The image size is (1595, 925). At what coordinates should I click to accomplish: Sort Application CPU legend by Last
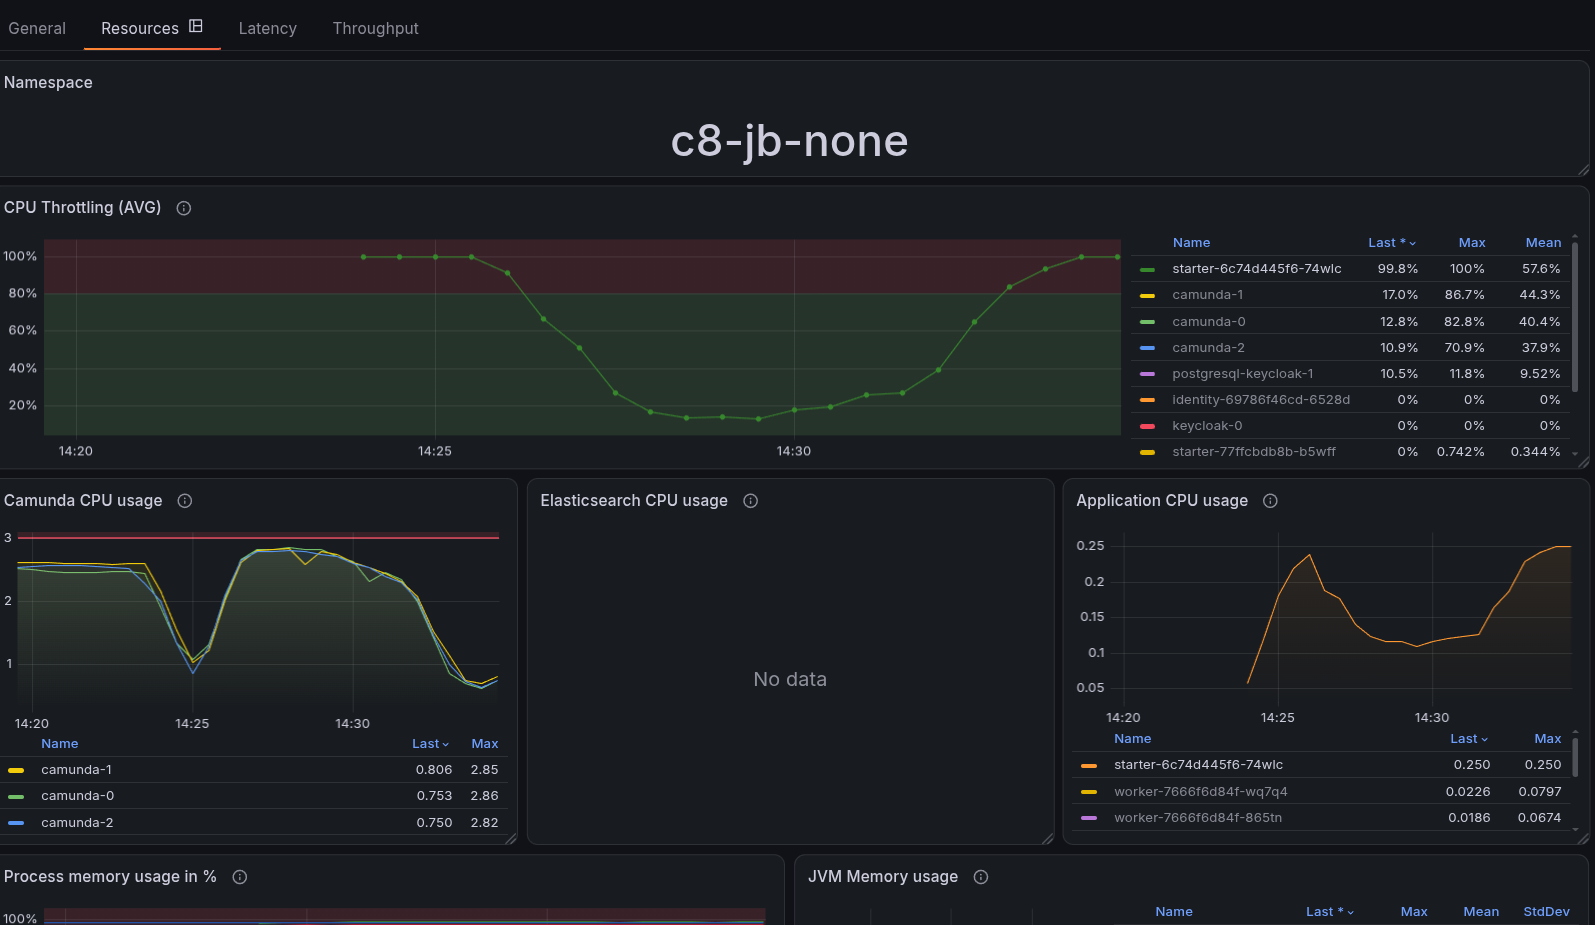pos(1469,739)
